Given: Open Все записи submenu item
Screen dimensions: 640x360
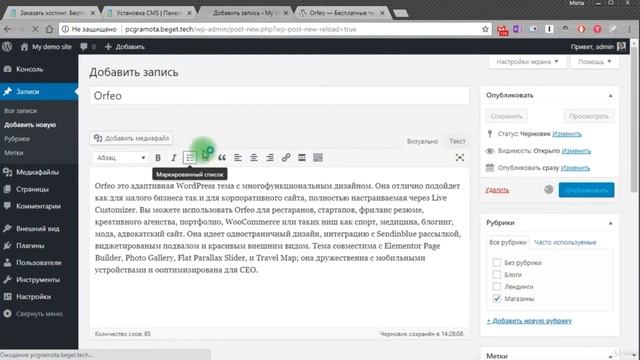Looking at the screenshot, I should tap(20, 111).
